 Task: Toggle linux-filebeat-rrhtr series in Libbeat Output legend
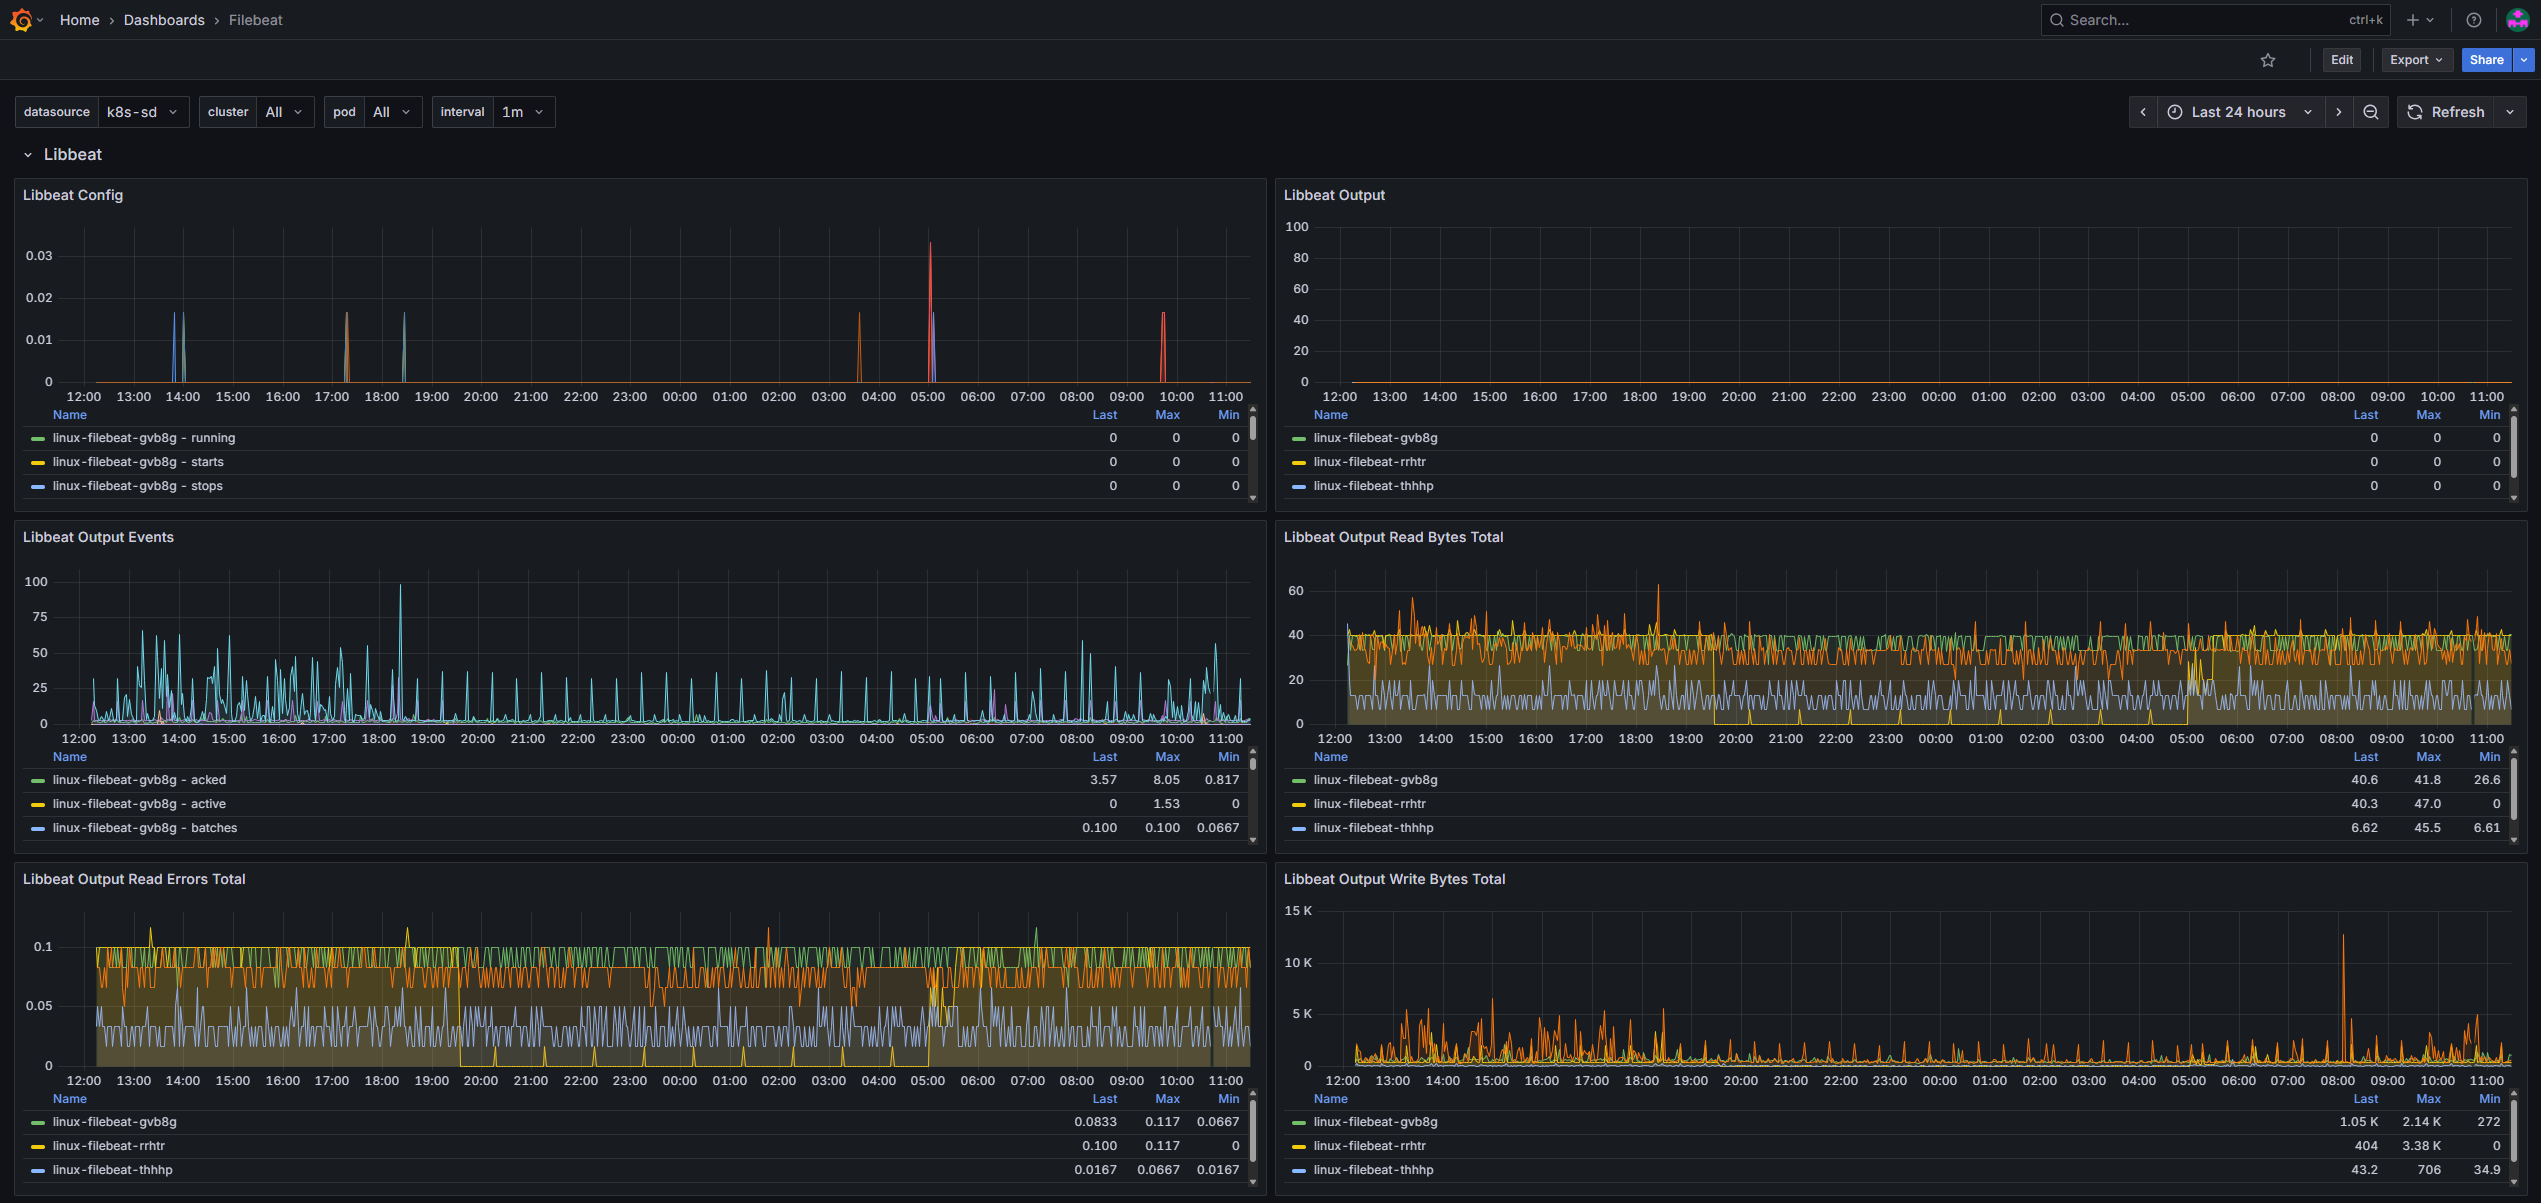(1369, 462)
